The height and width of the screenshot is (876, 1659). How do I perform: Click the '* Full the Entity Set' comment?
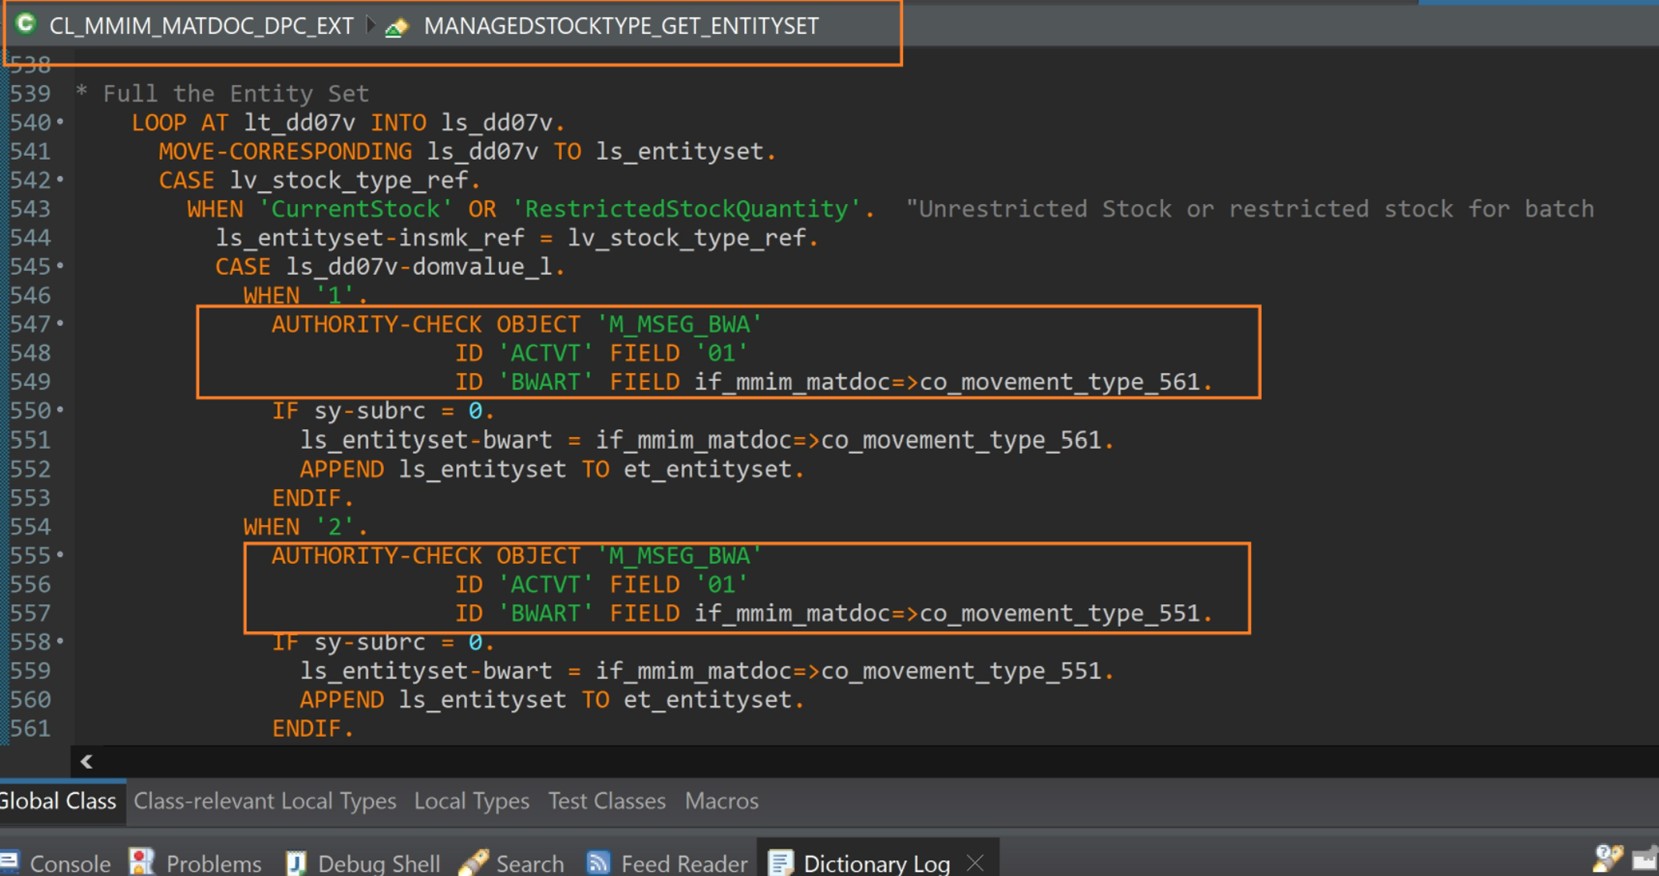coord(222,94)
